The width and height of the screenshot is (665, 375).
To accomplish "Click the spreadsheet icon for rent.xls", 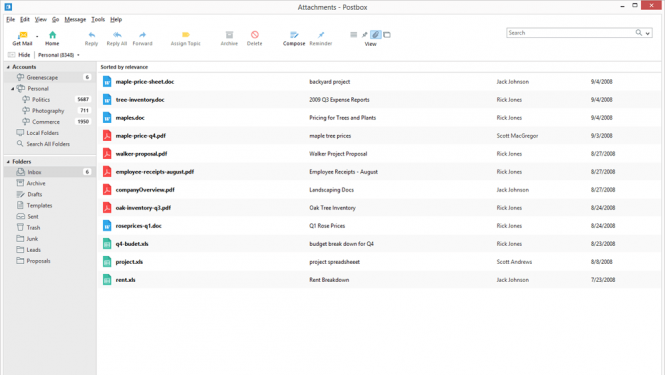I will 107,280.
